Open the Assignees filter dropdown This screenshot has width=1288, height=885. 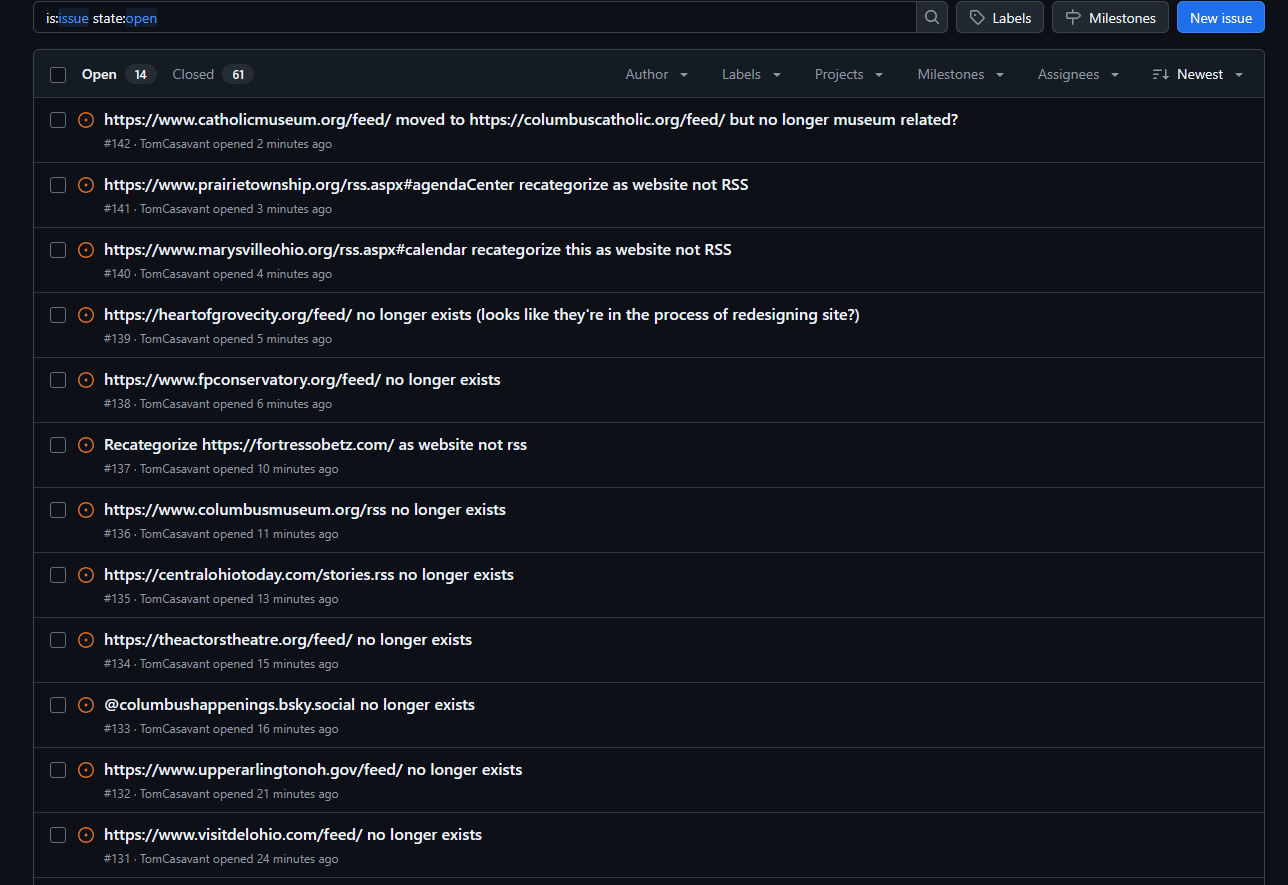click(x=1078, y=75)
